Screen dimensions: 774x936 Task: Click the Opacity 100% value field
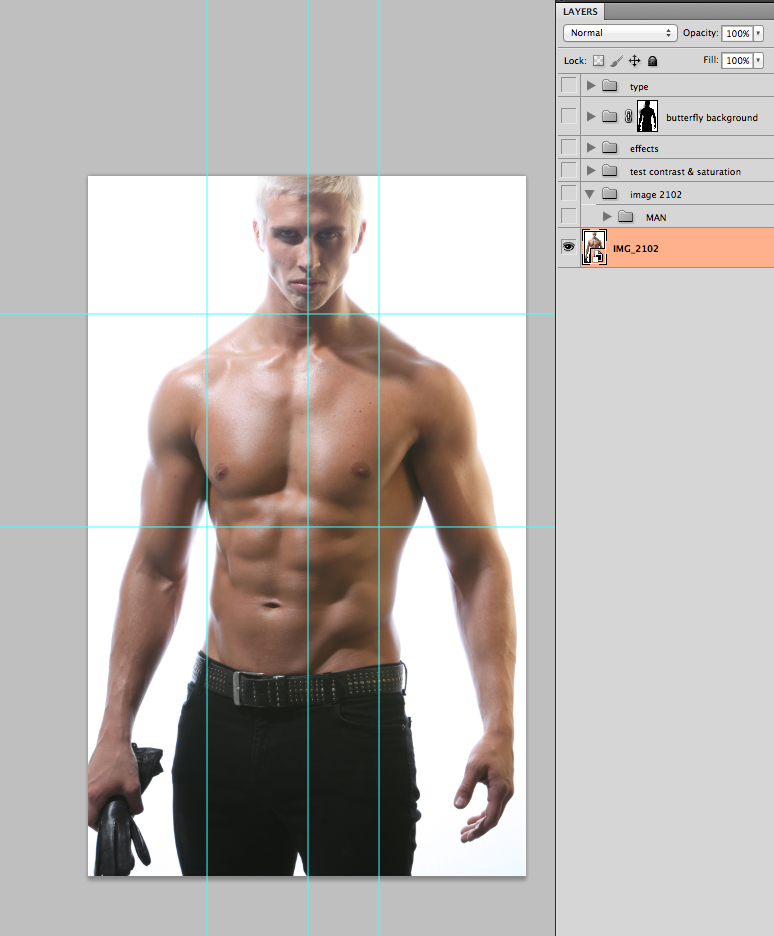738,33
